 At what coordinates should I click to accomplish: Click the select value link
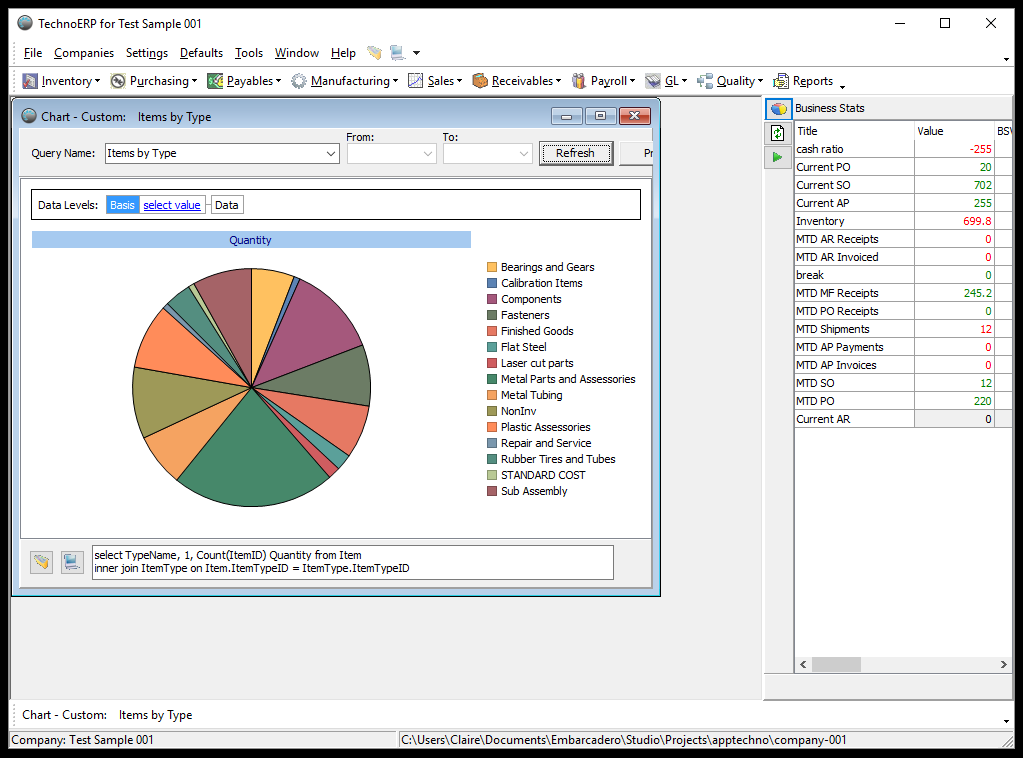(172, 205)
